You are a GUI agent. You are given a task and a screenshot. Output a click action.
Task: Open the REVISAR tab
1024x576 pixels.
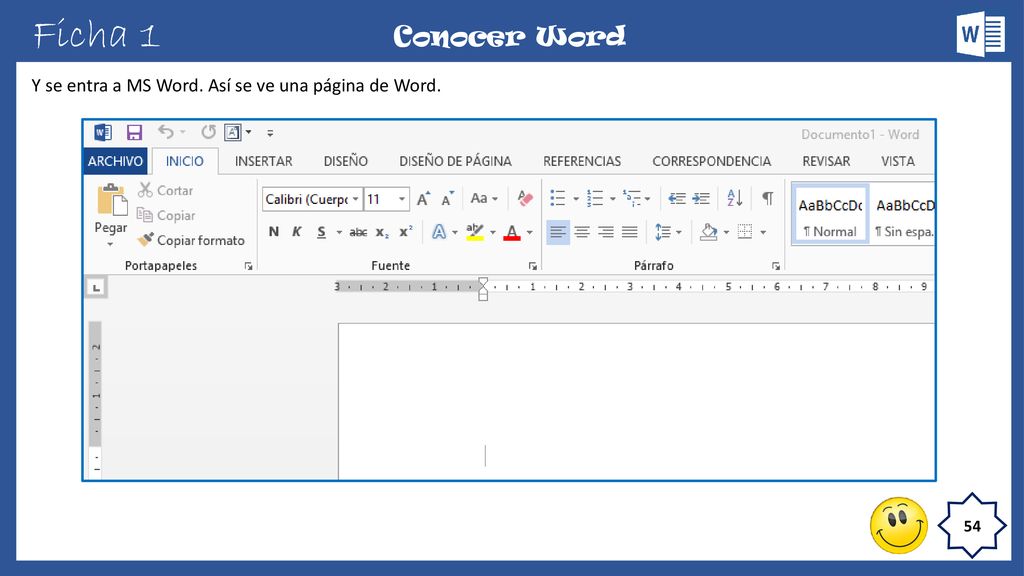click(826, 161)
